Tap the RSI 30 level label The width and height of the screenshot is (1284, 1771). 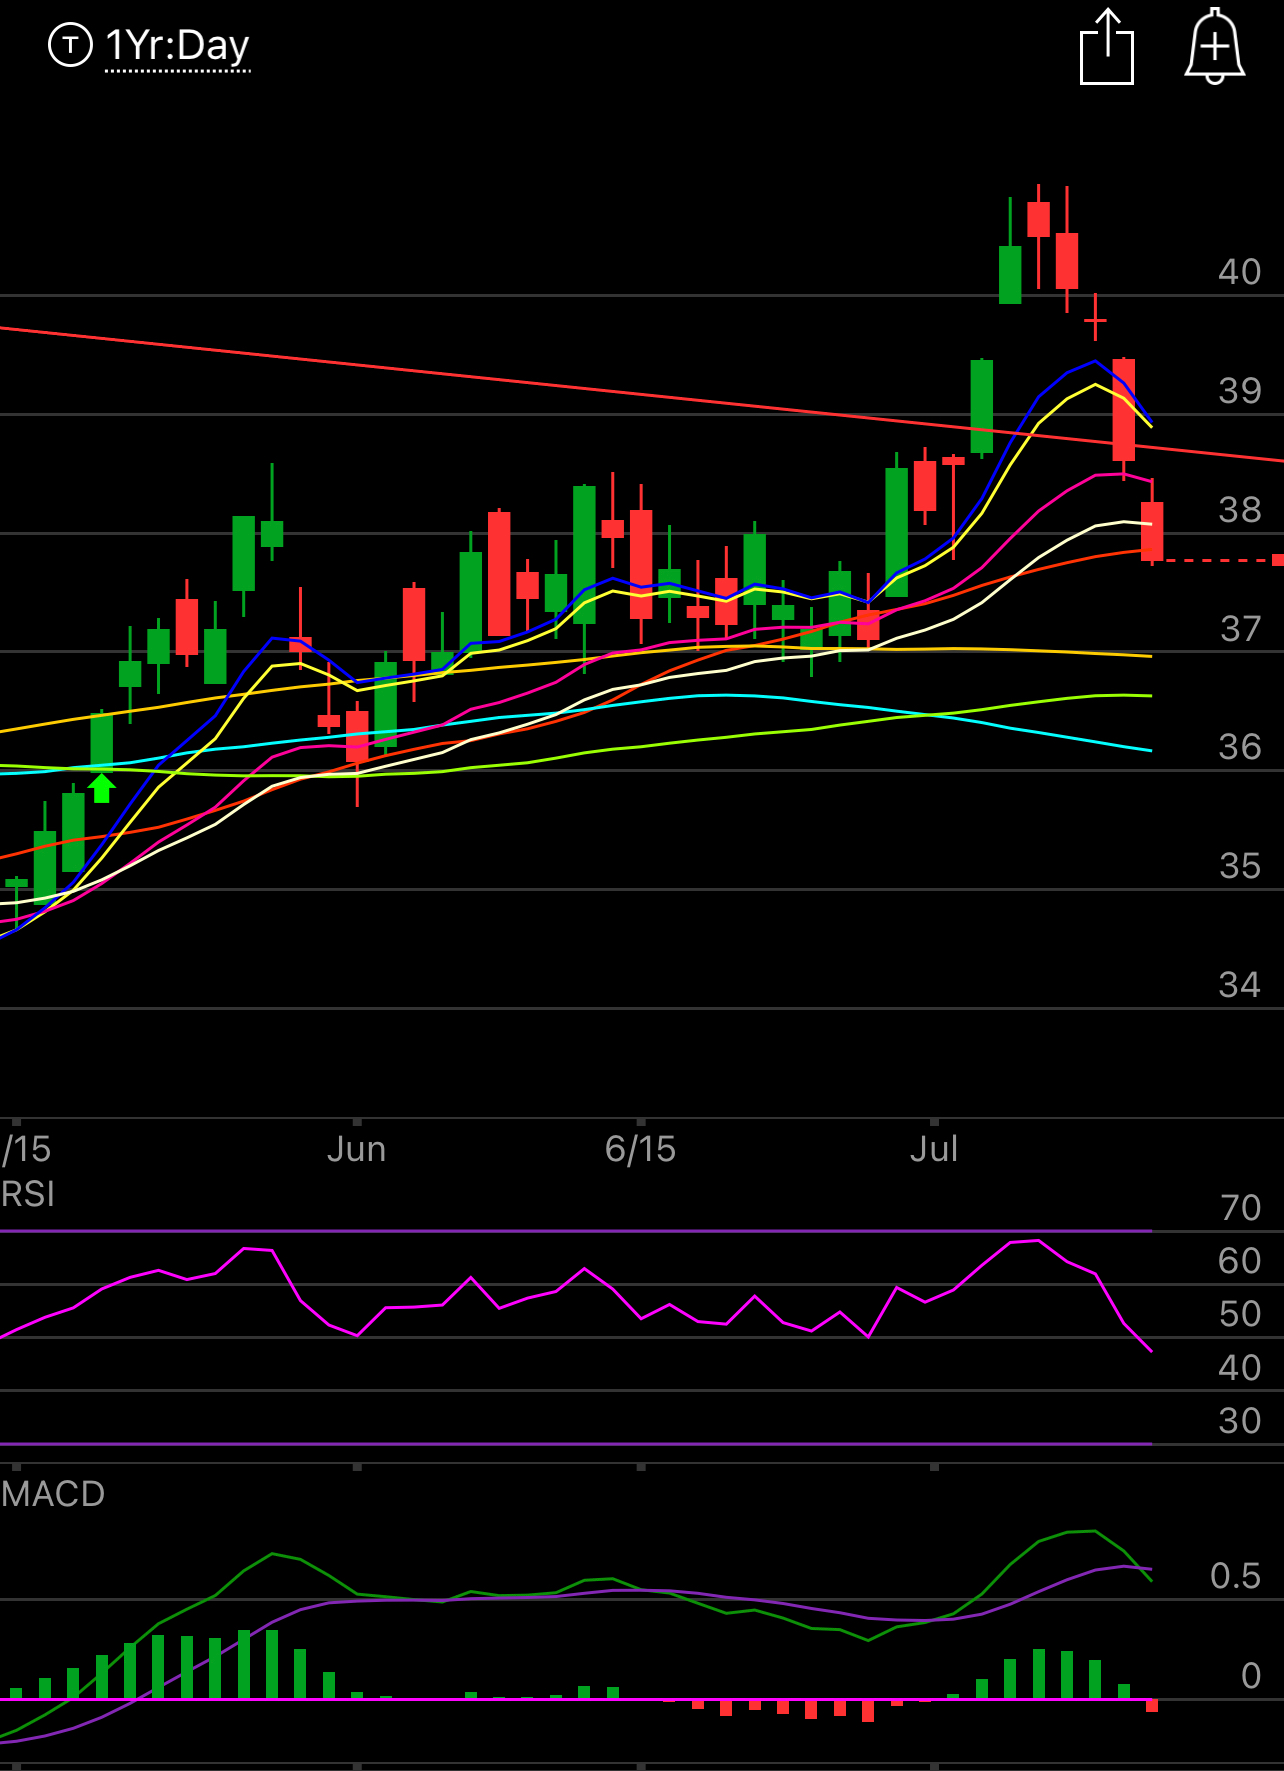pyautogui.click(x=1240, y=1421)
